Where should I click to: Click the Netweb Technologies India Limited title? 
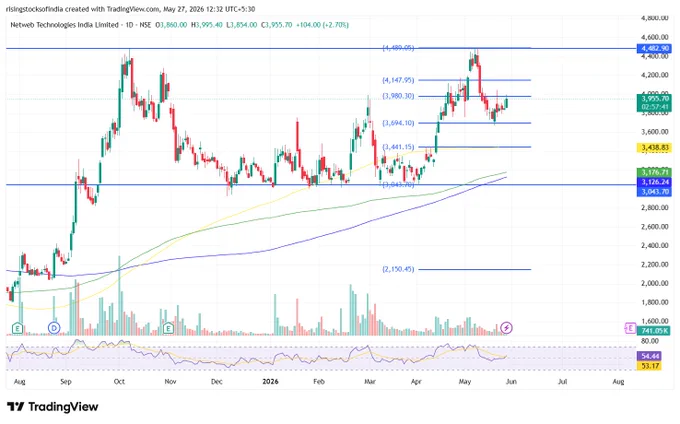coord(64,25)
